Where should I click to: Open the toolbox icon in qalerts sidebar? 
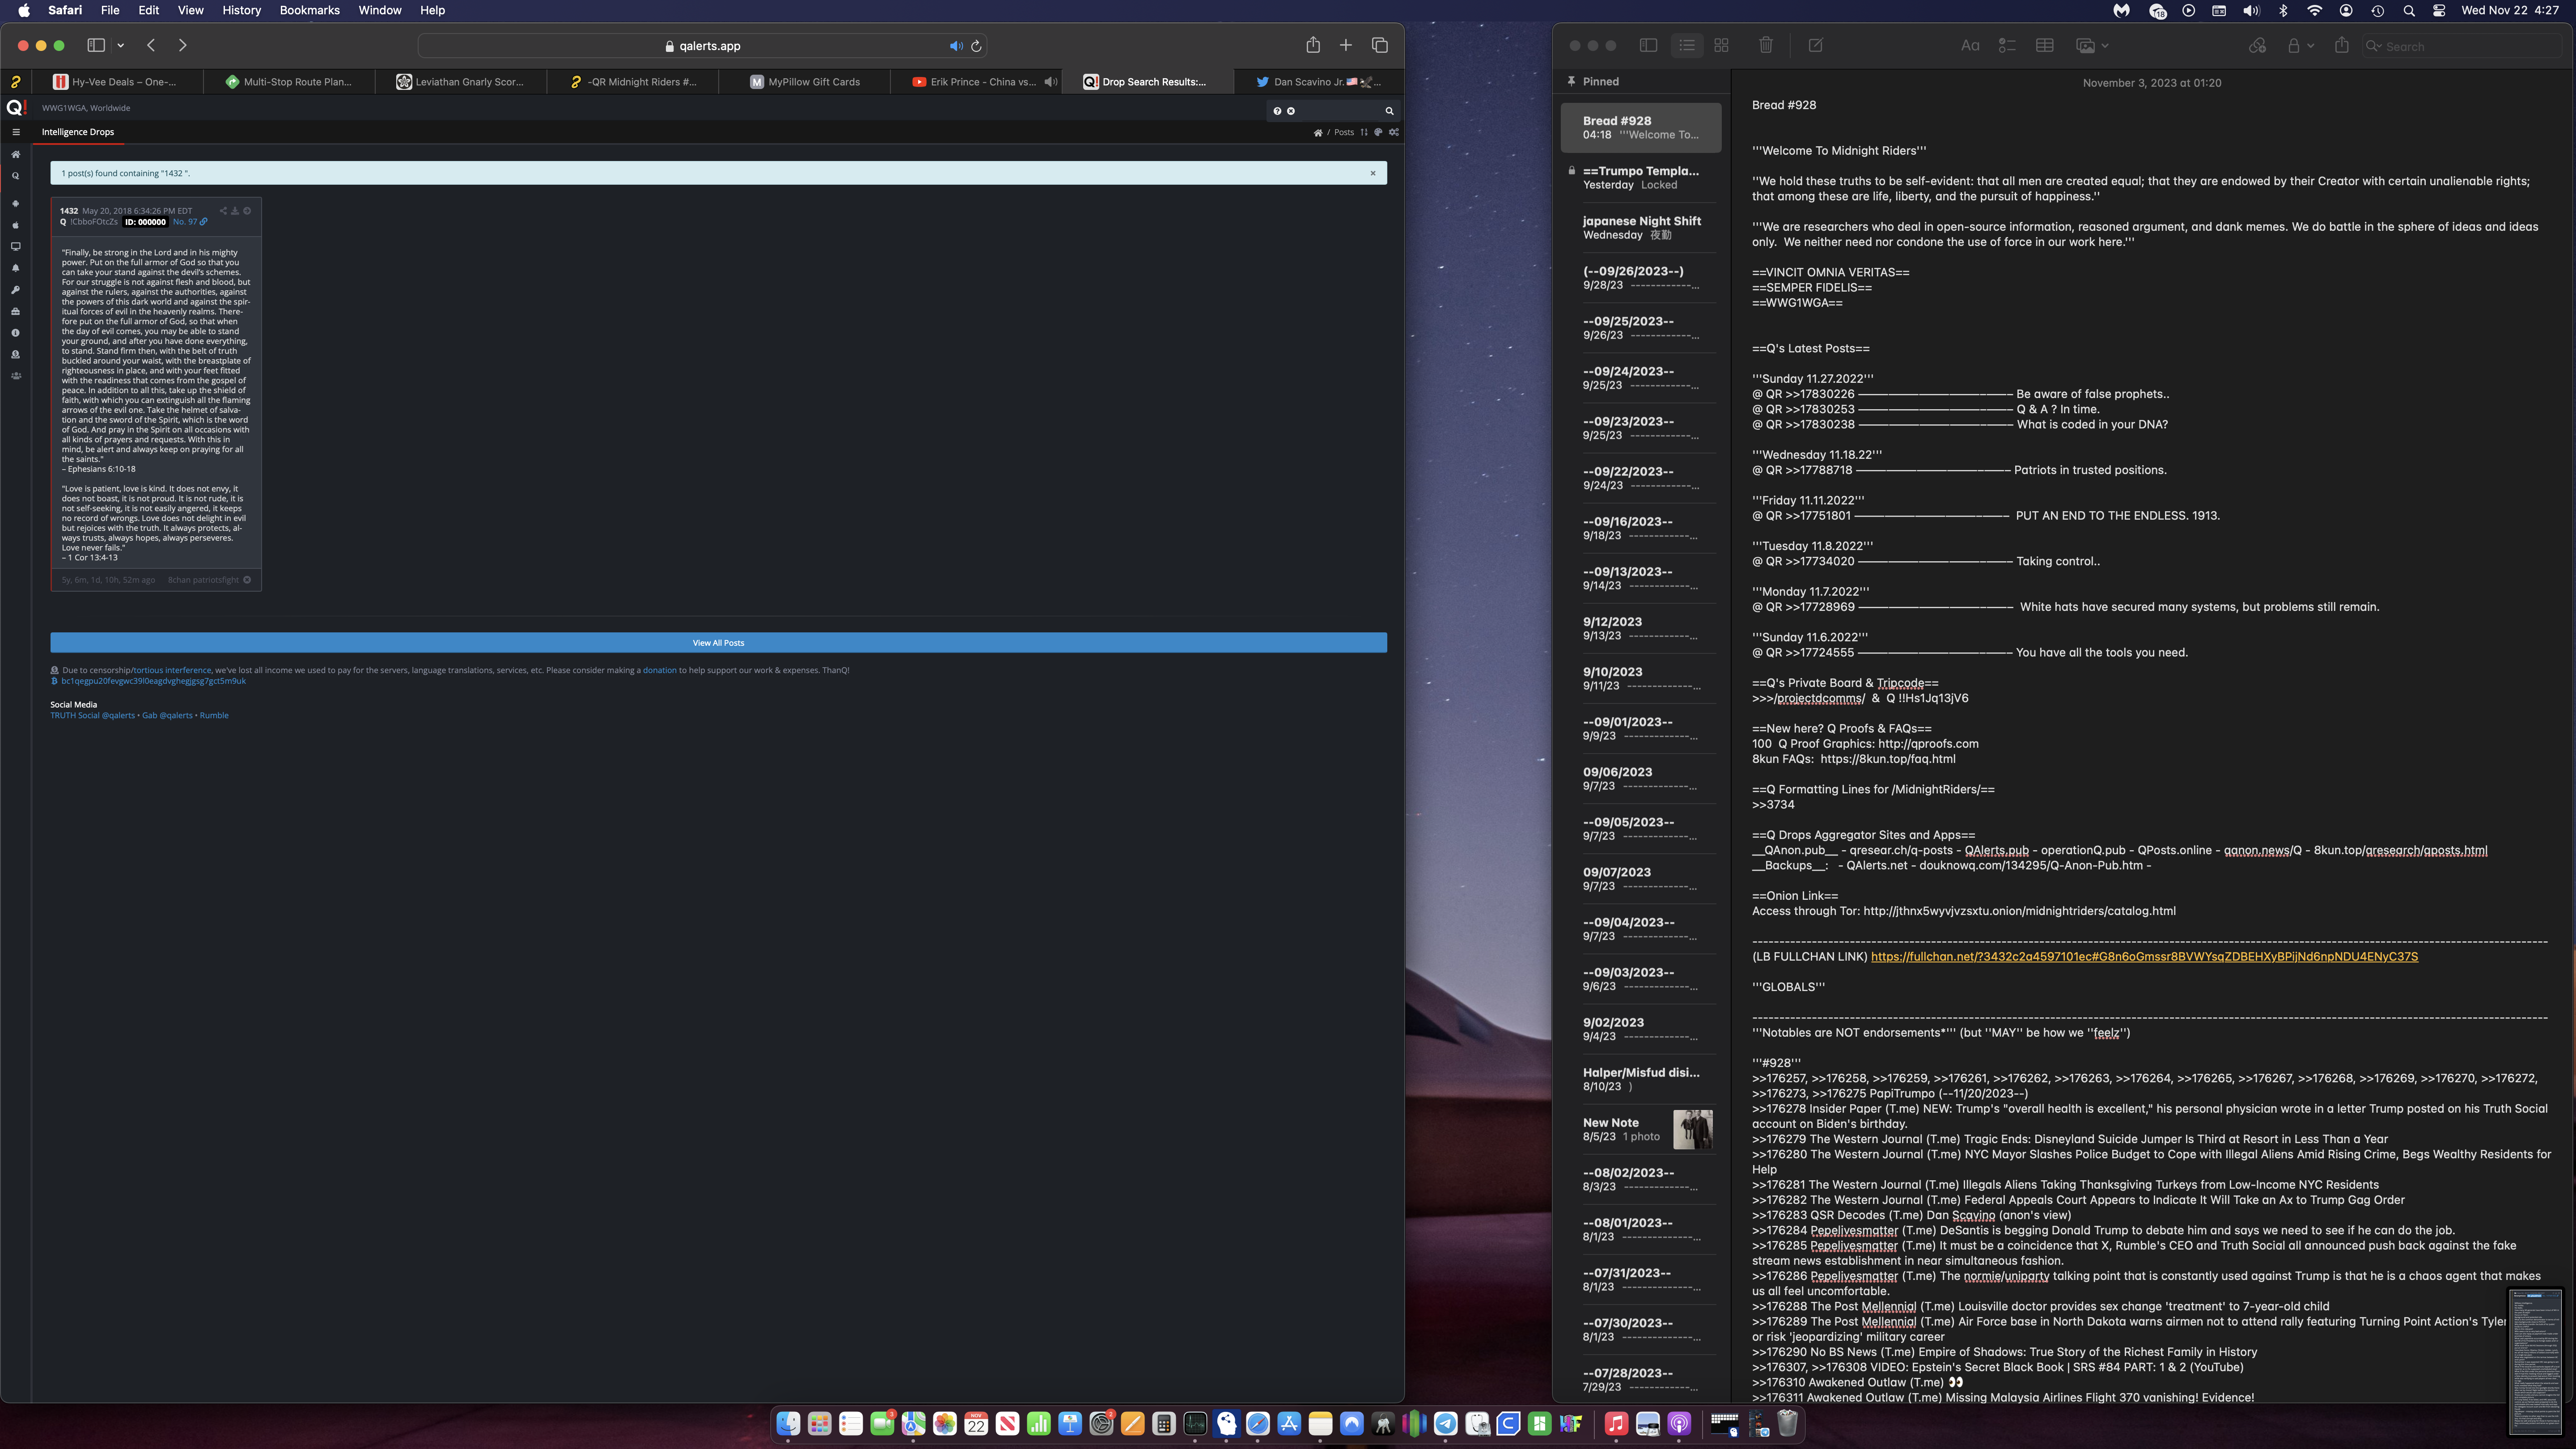(x=15, y=311)
